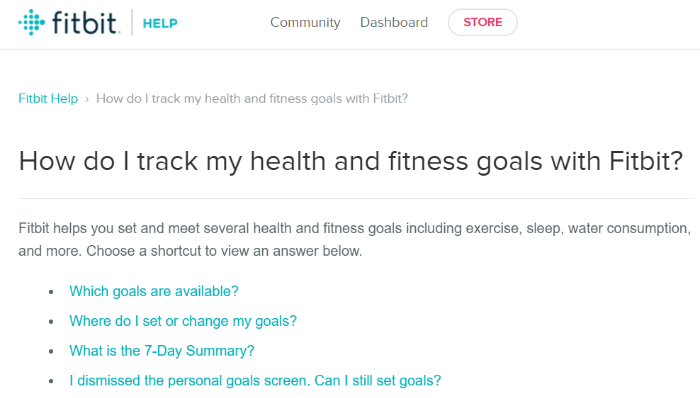Open "Which goals are available?" shortcut
Image resolution: width=700 pixels, height=398 pixels.
click(x=154, y=291)
